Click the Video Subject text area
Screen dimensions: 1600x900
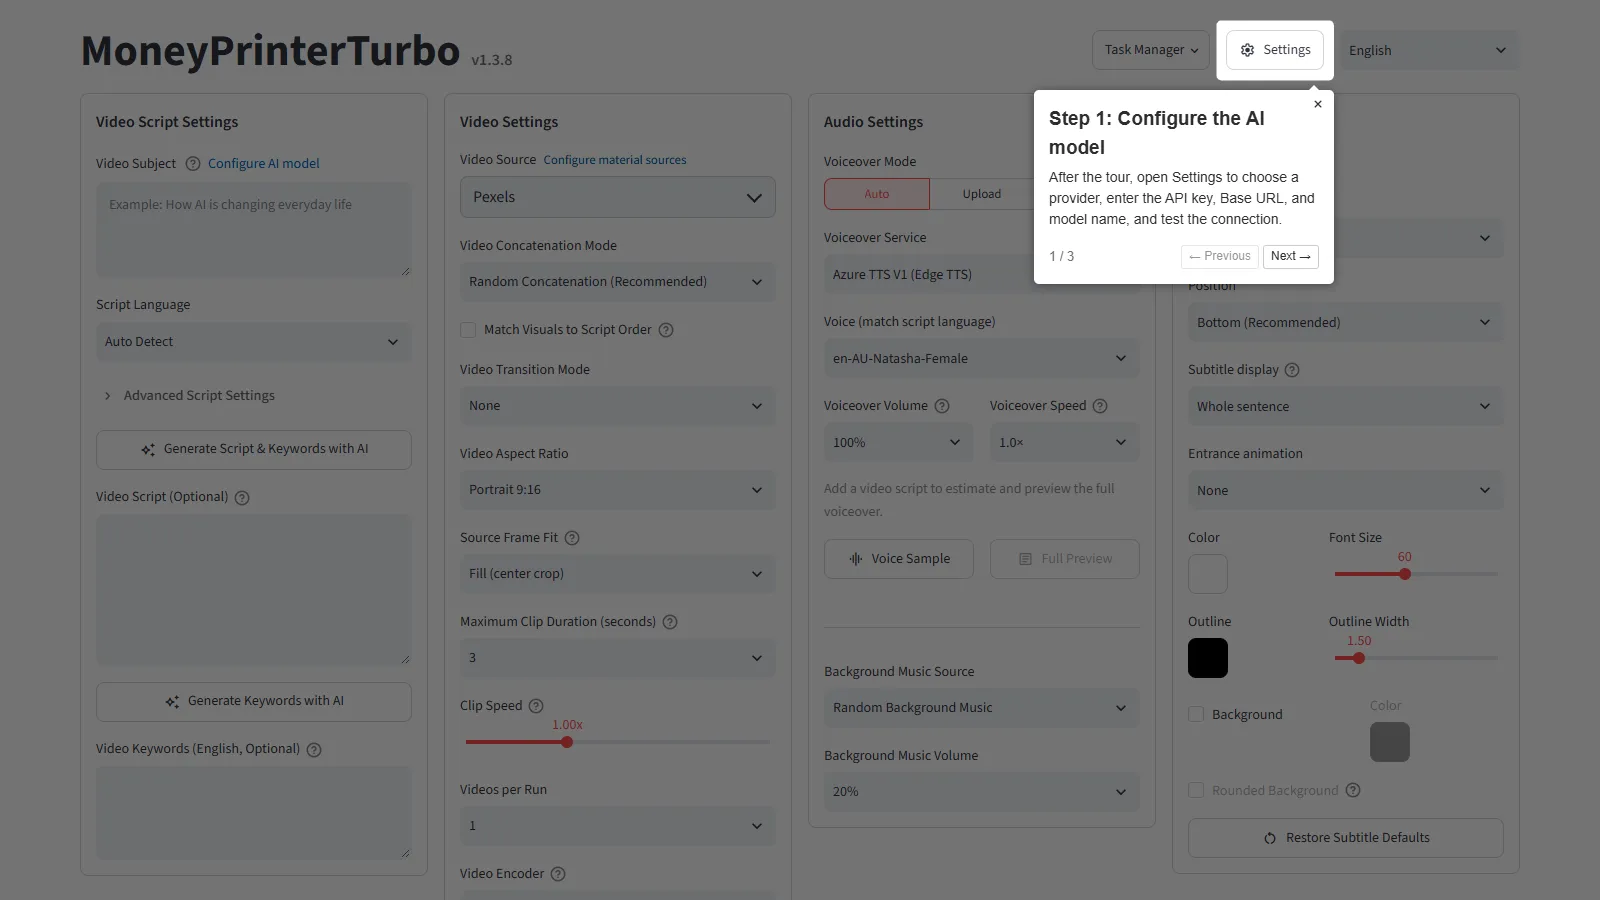point(254,230)
